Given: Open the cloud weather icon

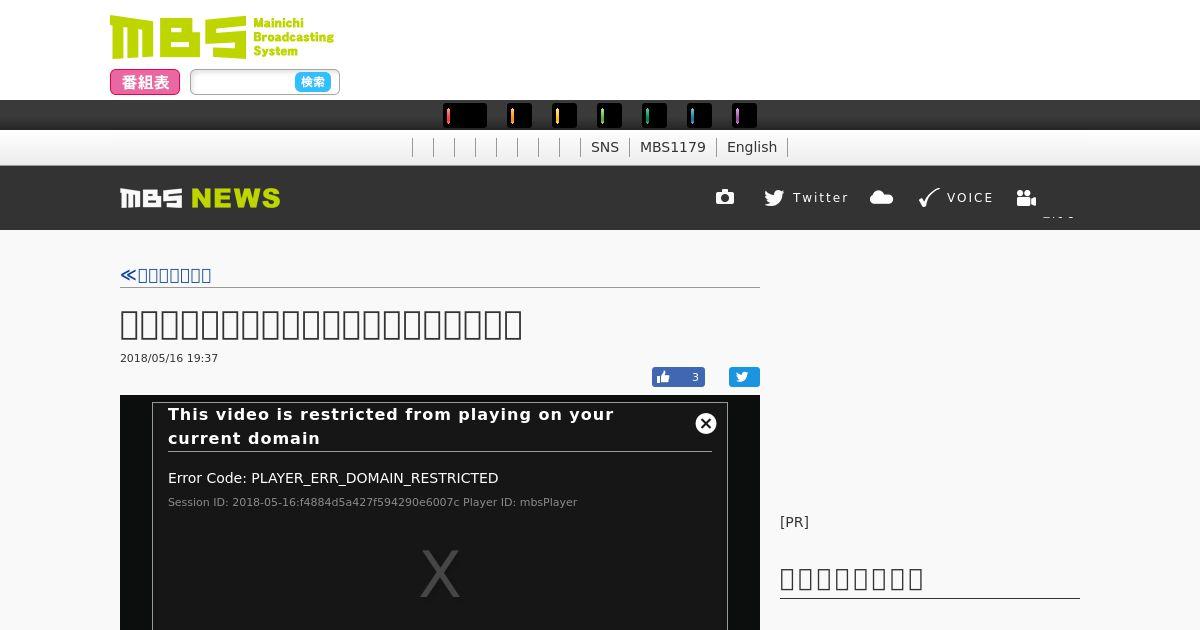Looking at the screenshot, I should click(881, 198).
